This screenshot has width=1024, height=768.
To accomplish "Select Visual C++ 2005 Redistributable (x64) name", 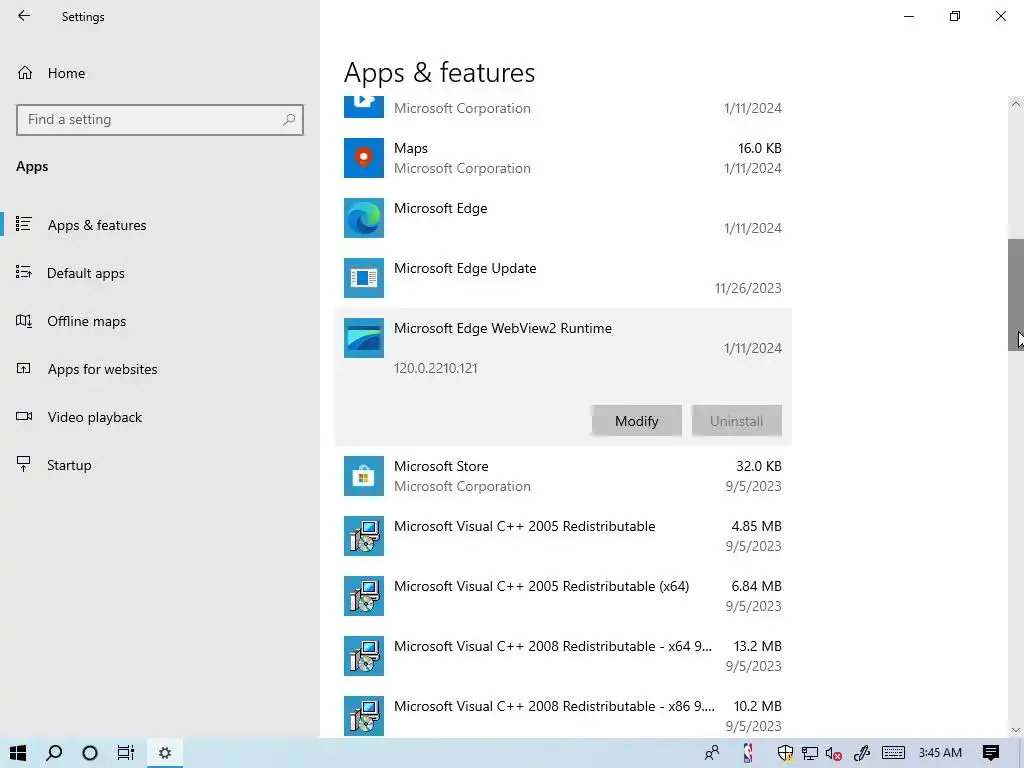I will click(541, 586).
